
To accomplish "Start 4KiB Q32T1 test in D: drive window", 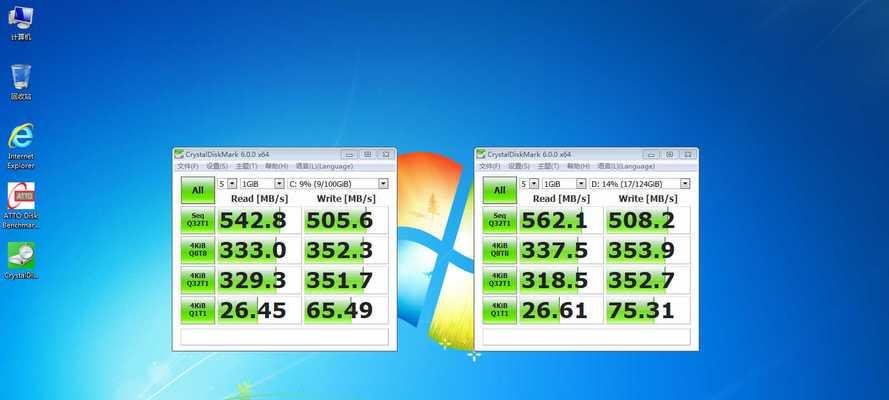I will tap(499, 280).
